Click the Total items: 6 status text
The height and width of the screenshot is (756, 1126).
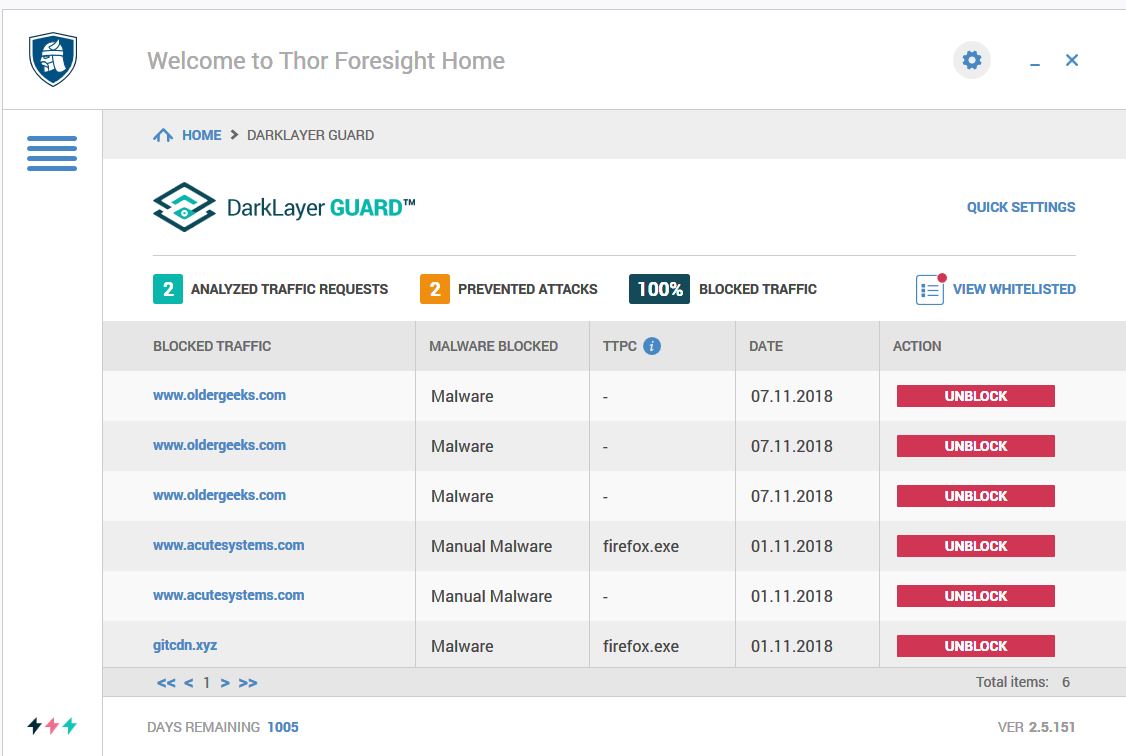coord(1023,682)
